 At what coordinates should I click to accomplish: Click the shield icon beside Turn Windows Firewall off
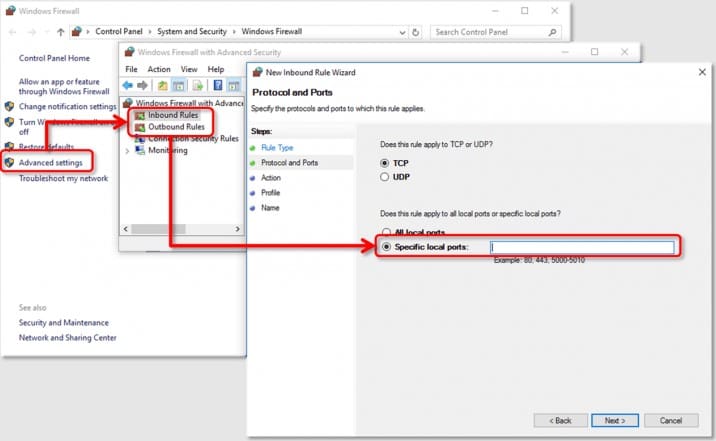(9, 122)
